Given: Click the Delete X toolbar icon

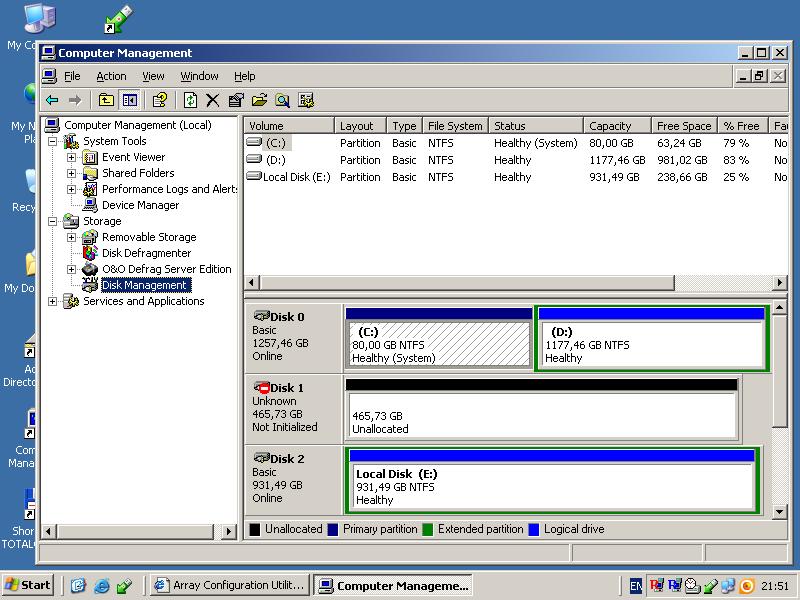Looking at the screenshot, I should coord(213,100).
